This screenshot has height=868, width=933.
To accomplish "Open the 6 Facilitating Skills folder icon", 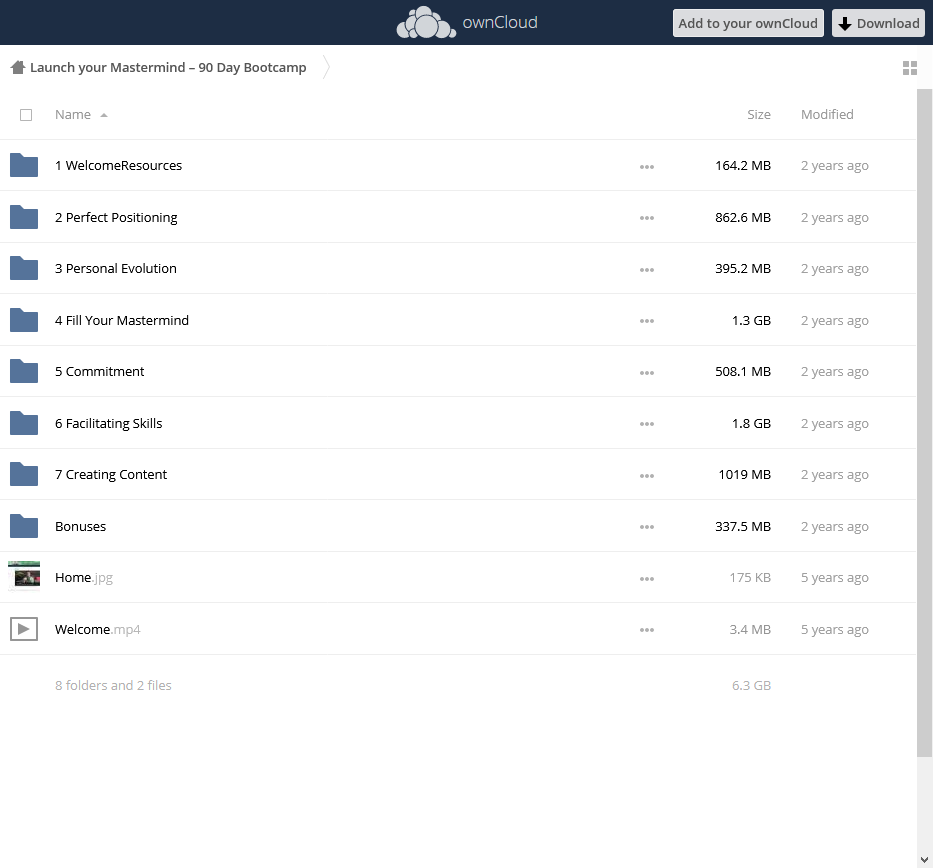I will tap(24, 423).
